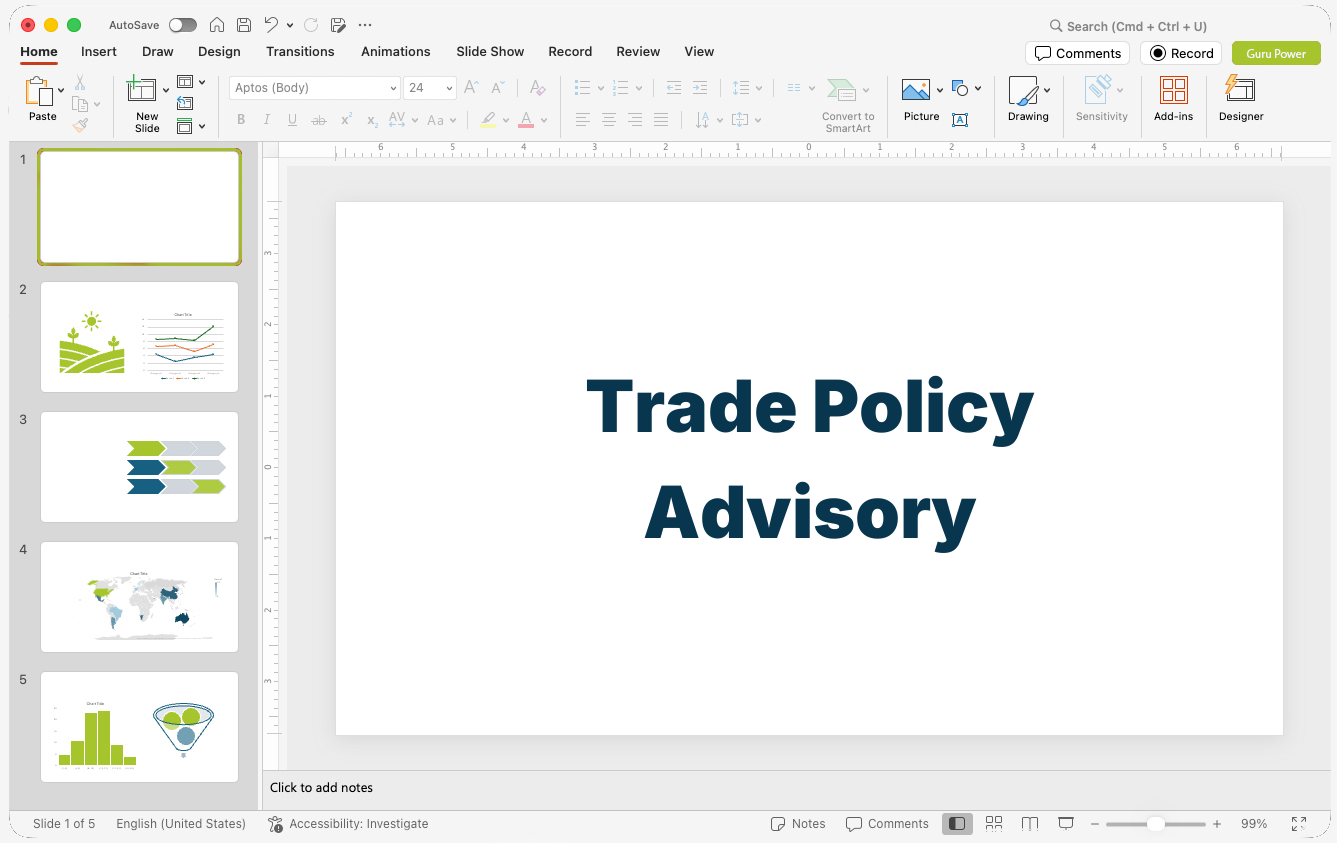Click the Record button at top right
This screenshot has width=1337, height=843.
(x=1181, y=53)
